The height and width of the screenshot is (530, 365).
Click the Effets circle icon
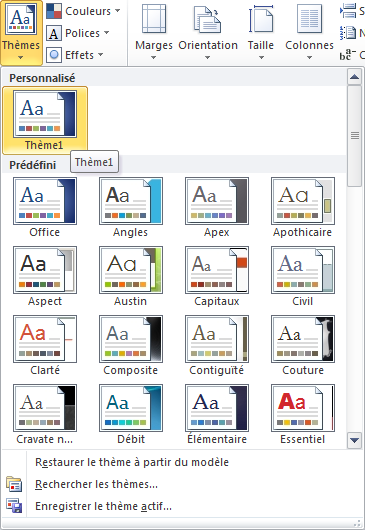54,55
